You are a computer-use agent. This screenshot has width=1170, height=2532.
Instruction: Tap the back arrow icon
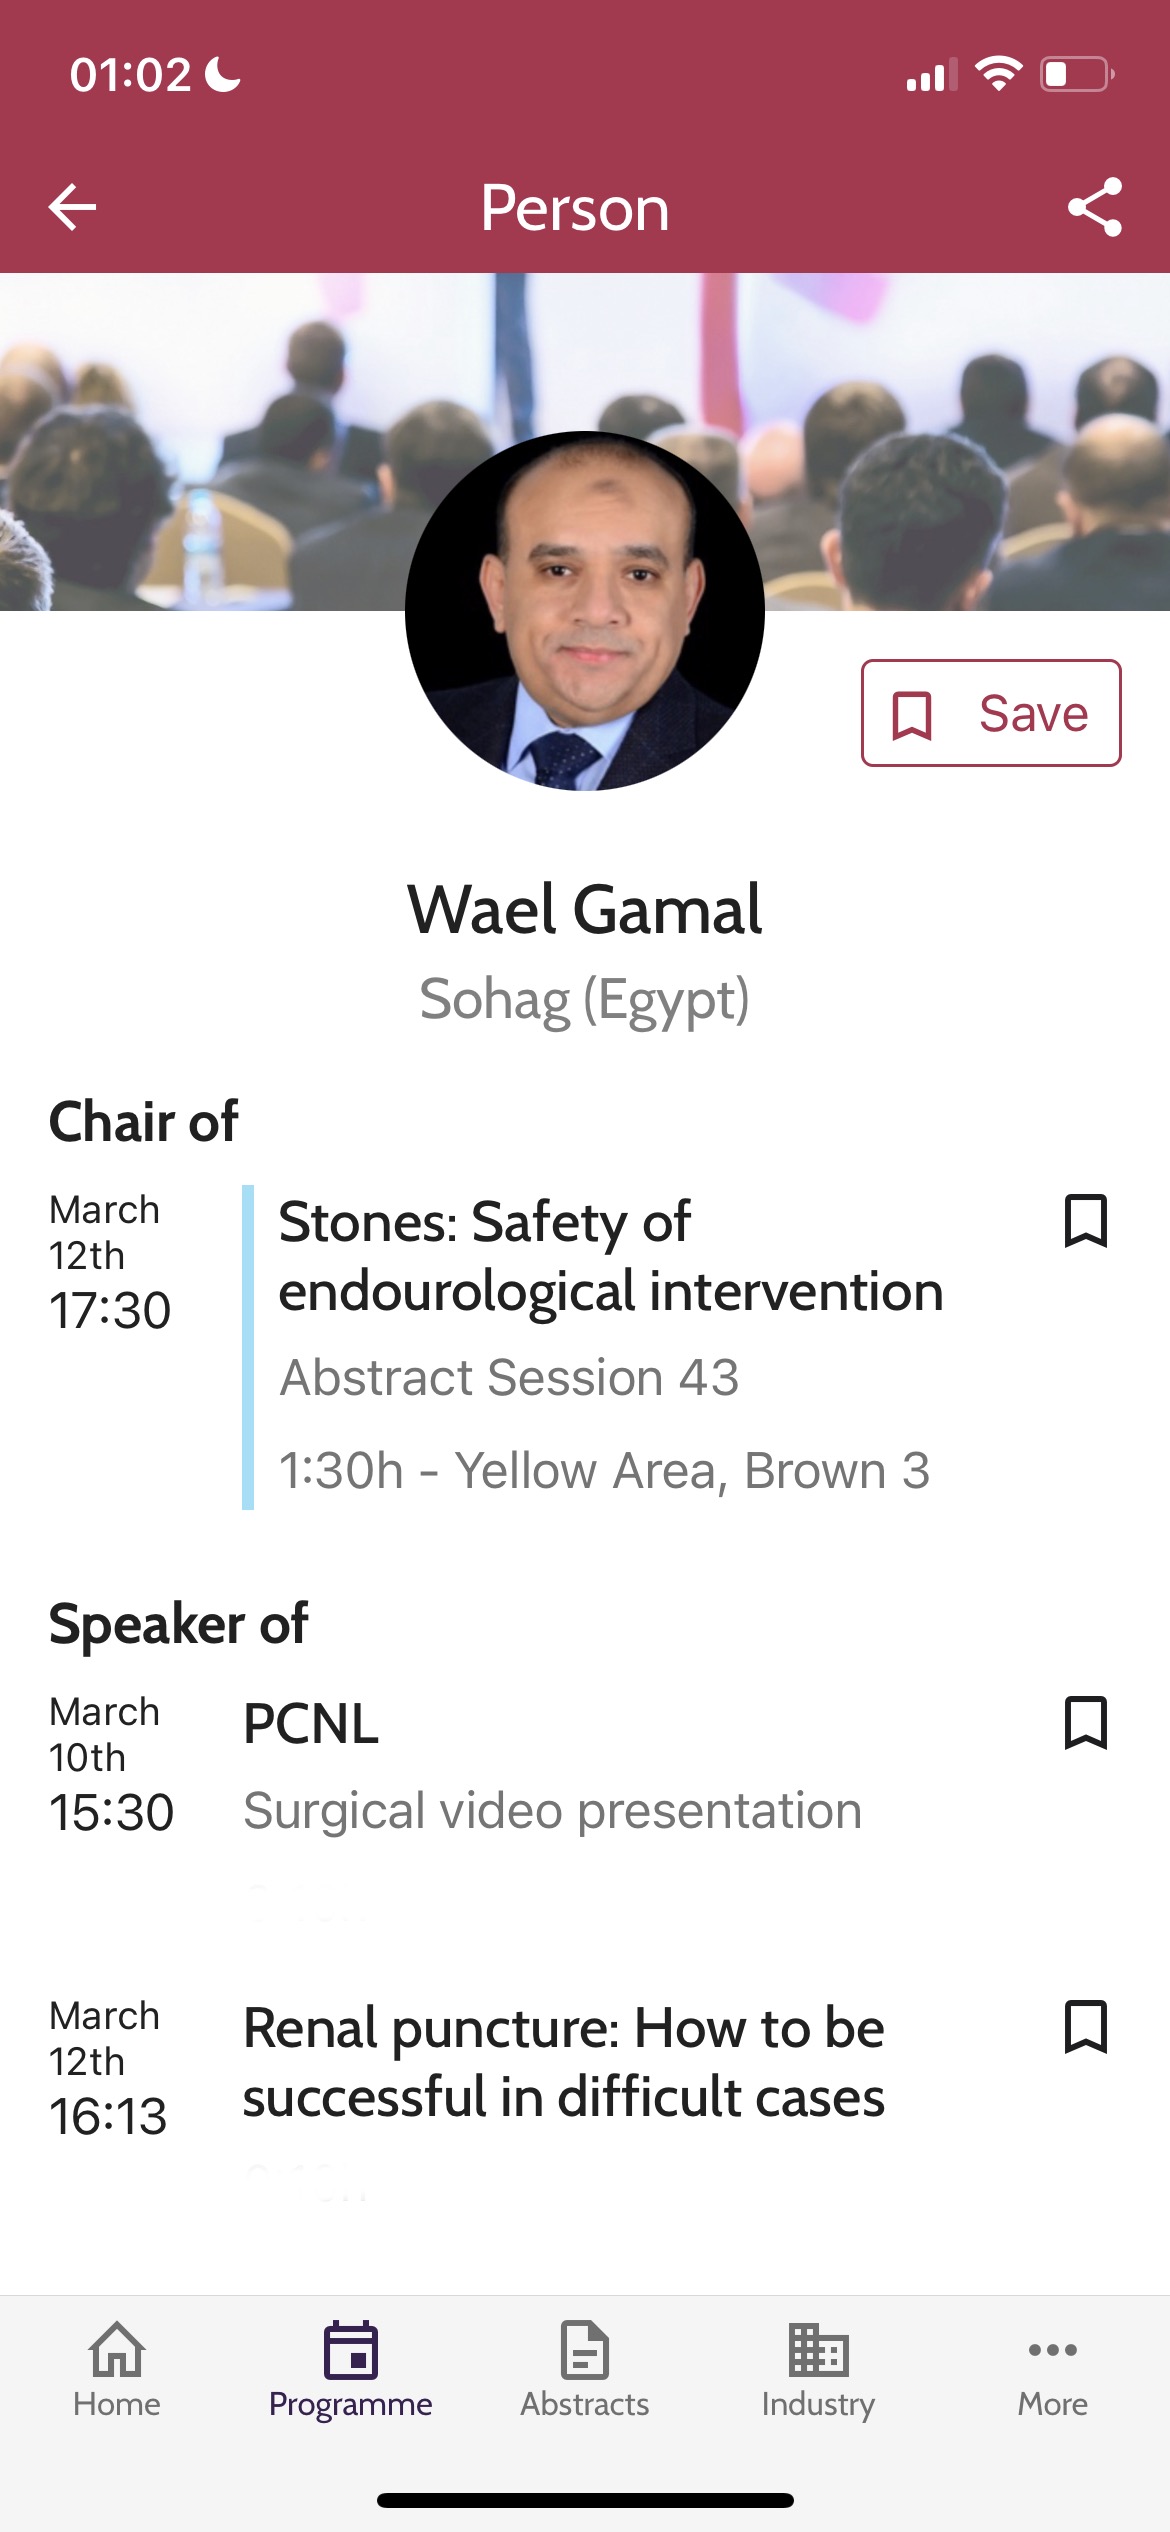pos(73,208)
